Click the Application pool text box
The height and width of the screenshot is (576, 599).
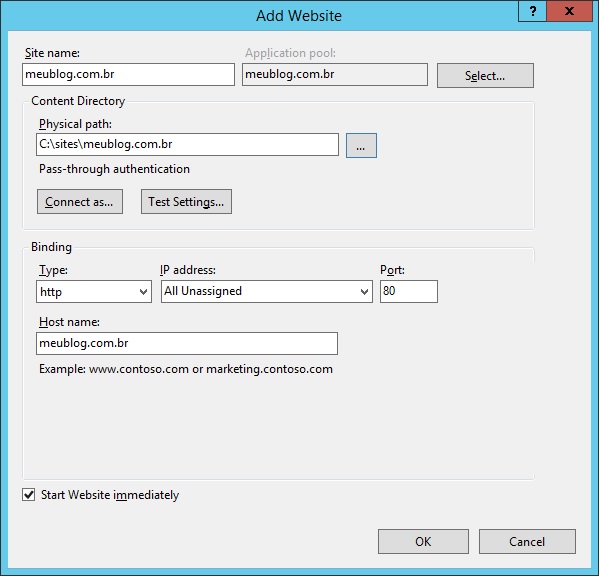pos(335,74)
